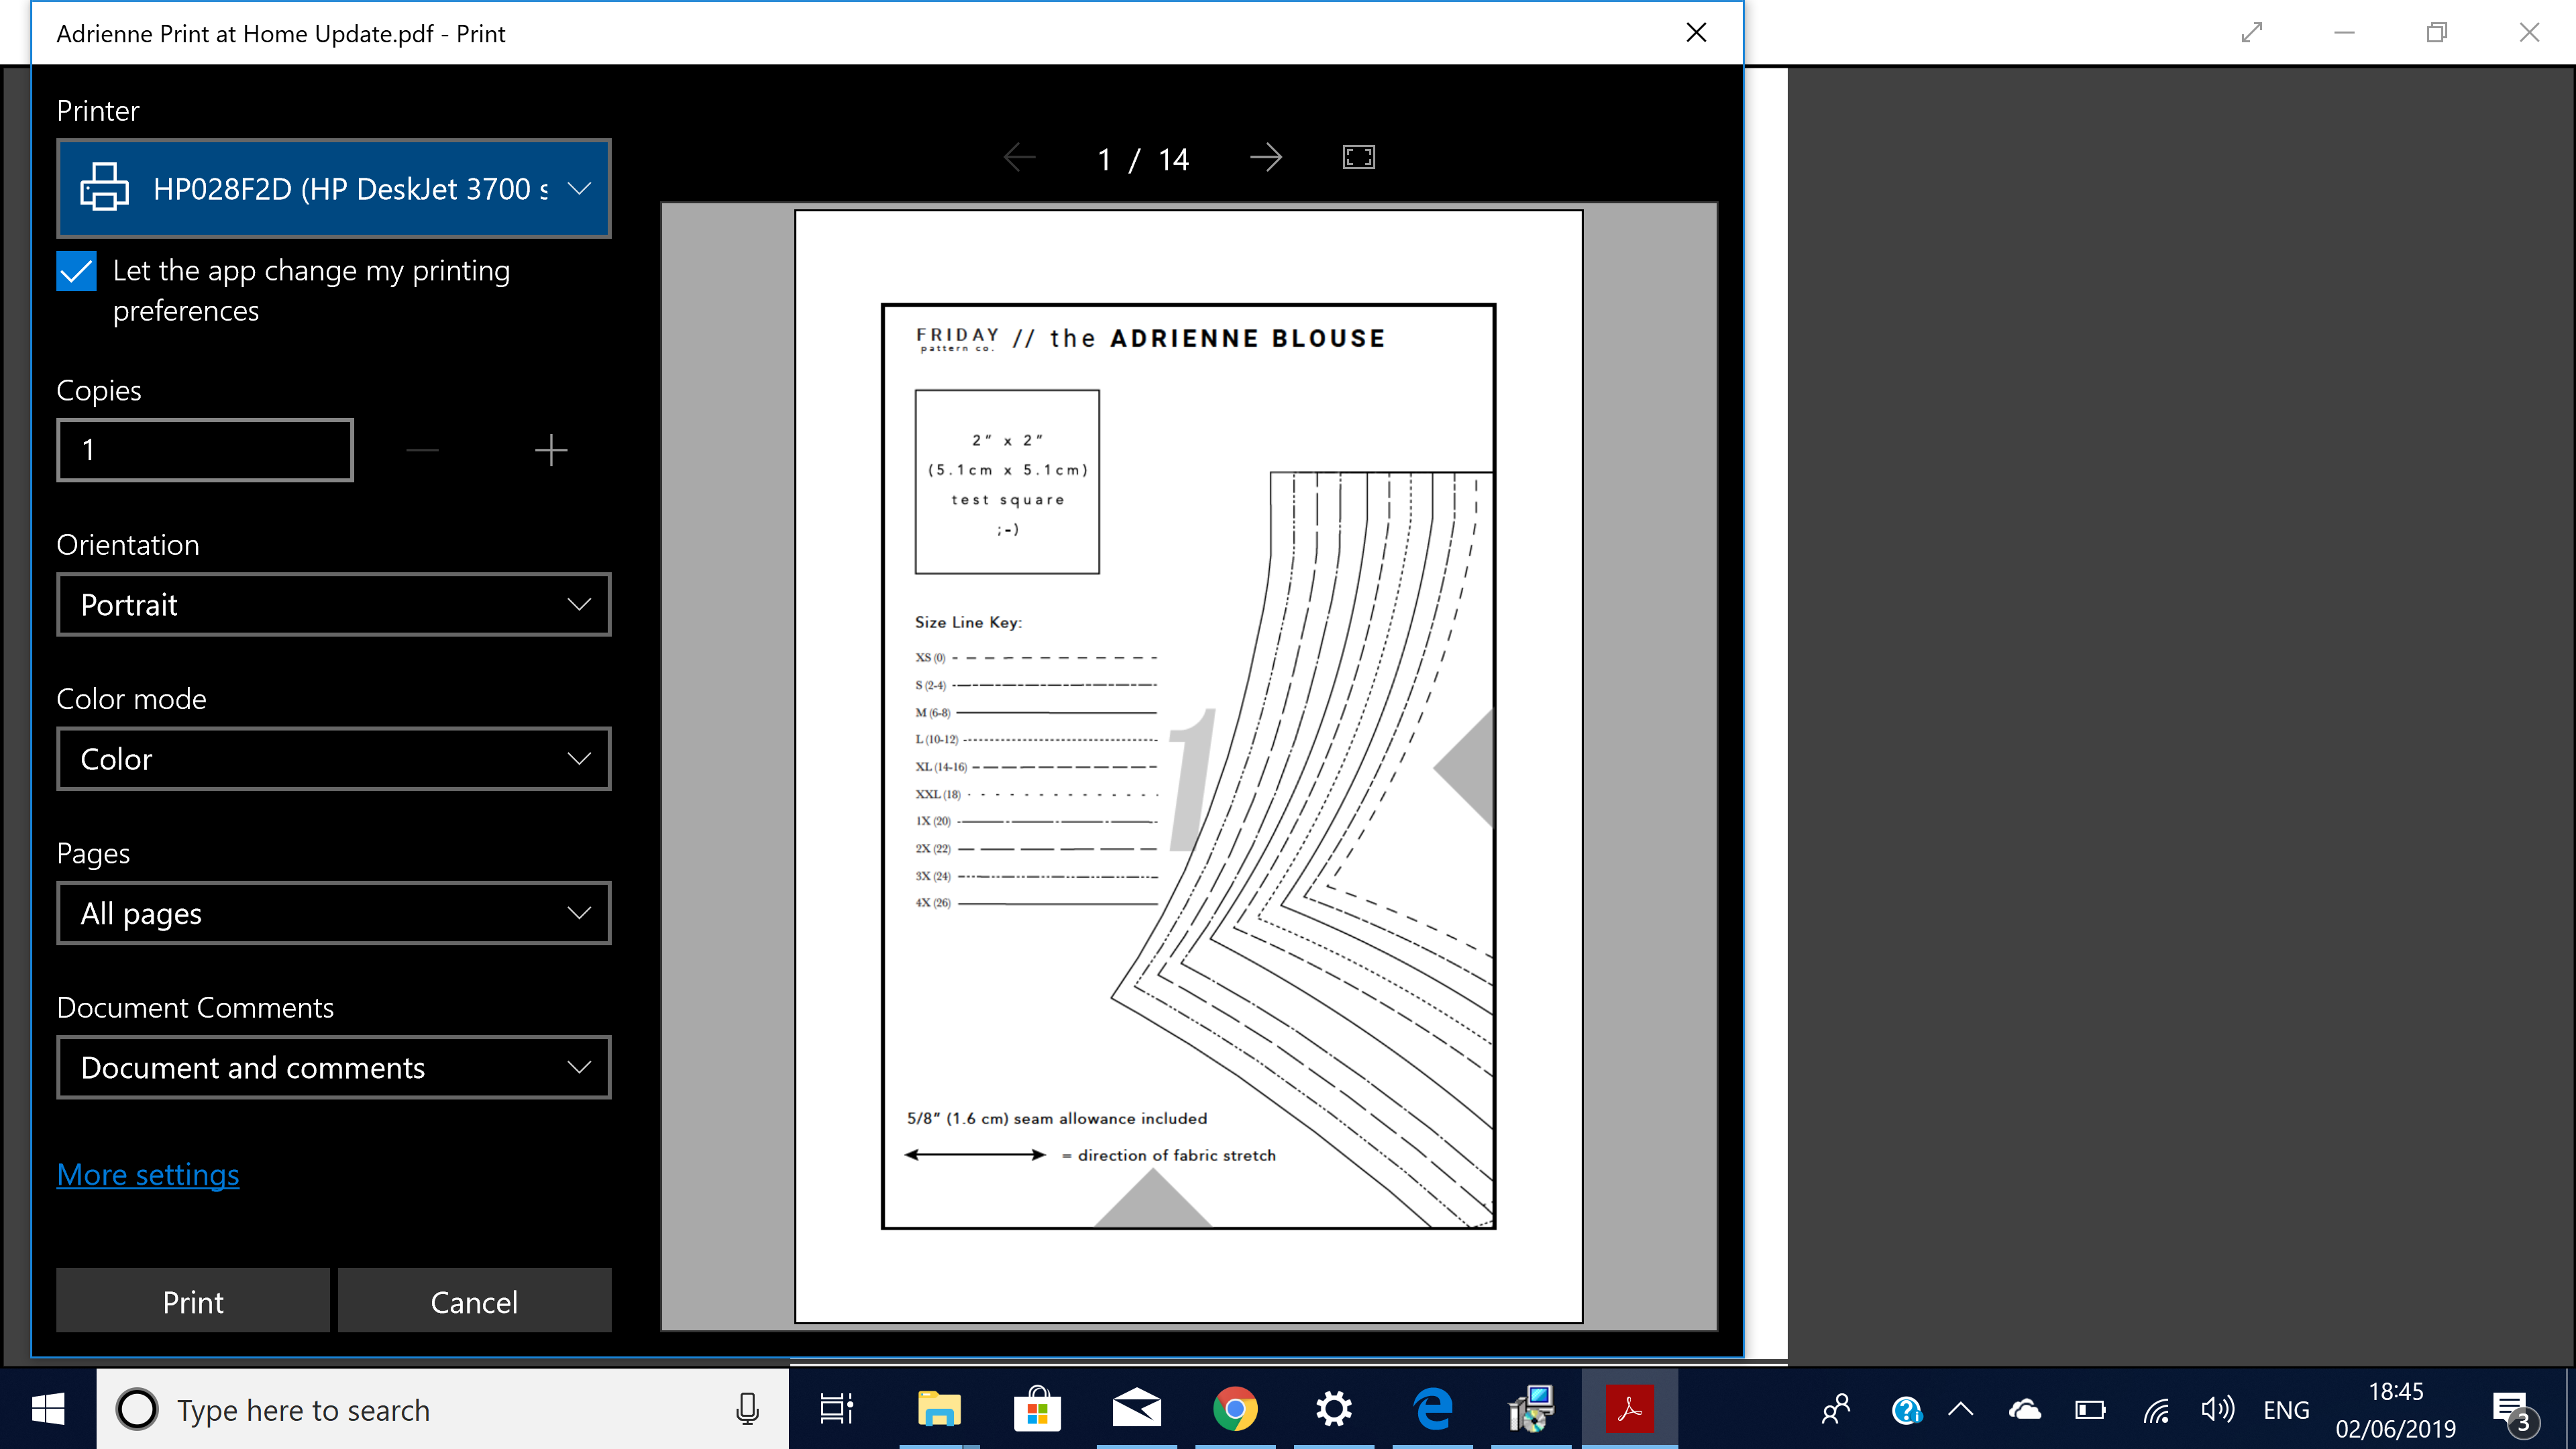Decrease copies with the minus button
Image resolution: width=2576 pixels, height=1449 pixels.
pyautogui.click(x=423, y=450)
